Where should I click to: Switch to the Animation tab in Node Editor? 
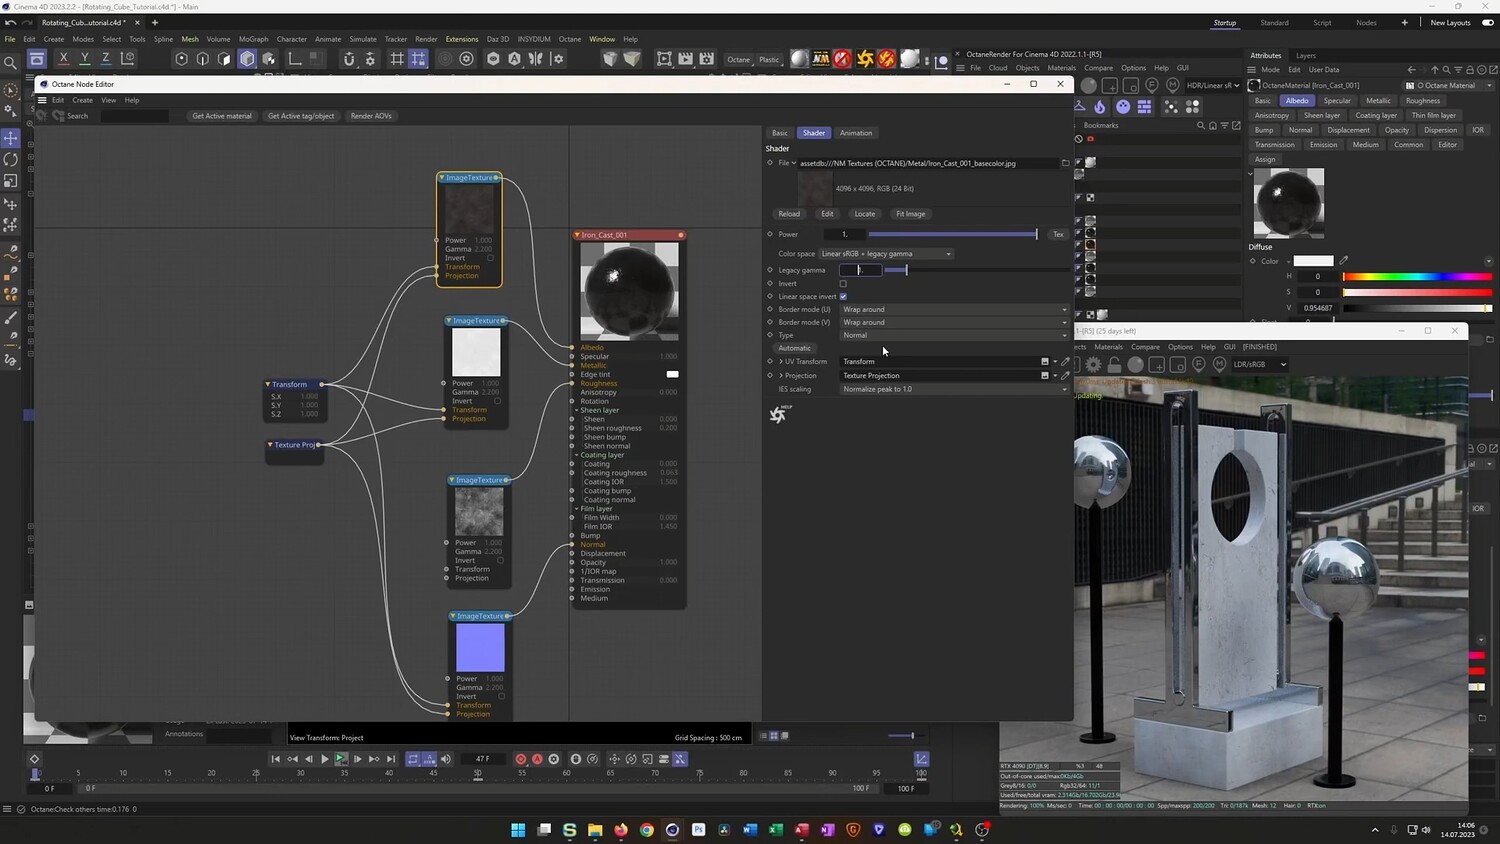click(x=856, y=133)
